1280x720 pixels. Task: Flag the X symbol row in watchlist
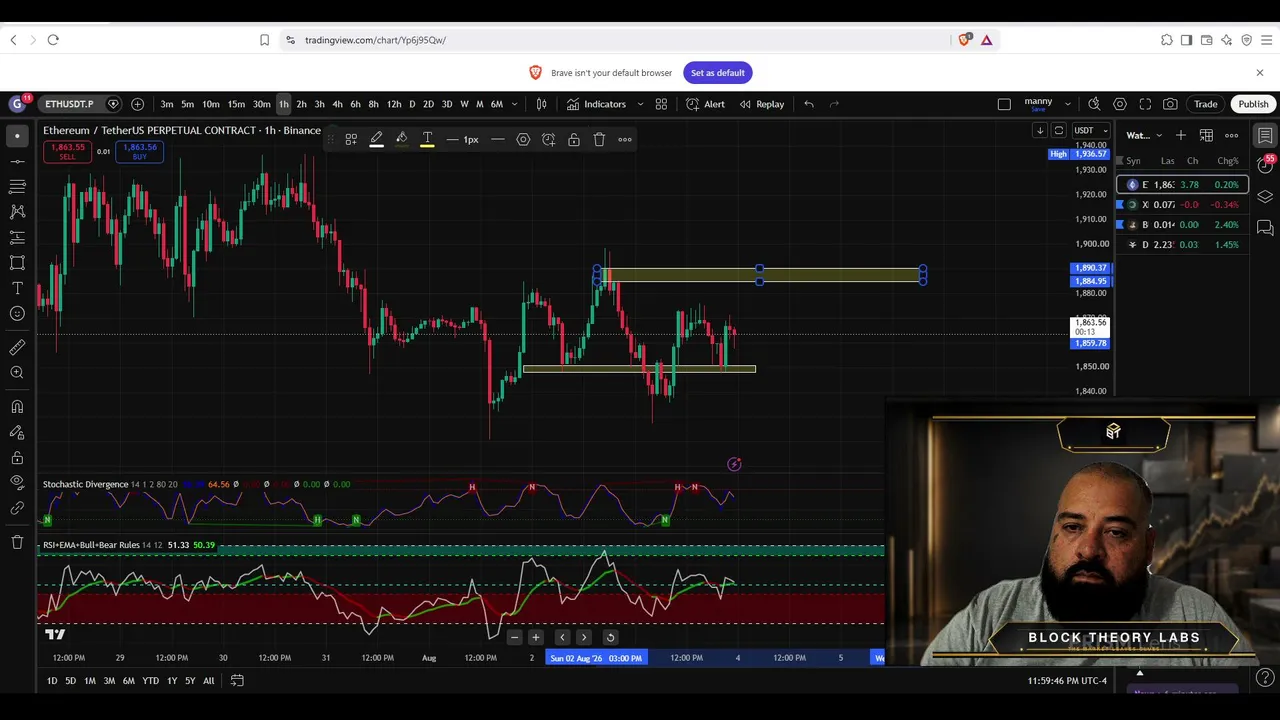pos(1122,205)
